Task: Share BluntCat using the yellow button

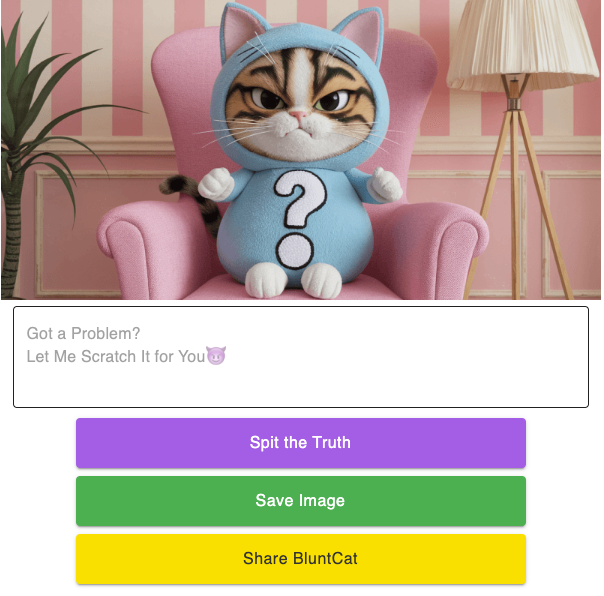Action: [x=301, y=559]
